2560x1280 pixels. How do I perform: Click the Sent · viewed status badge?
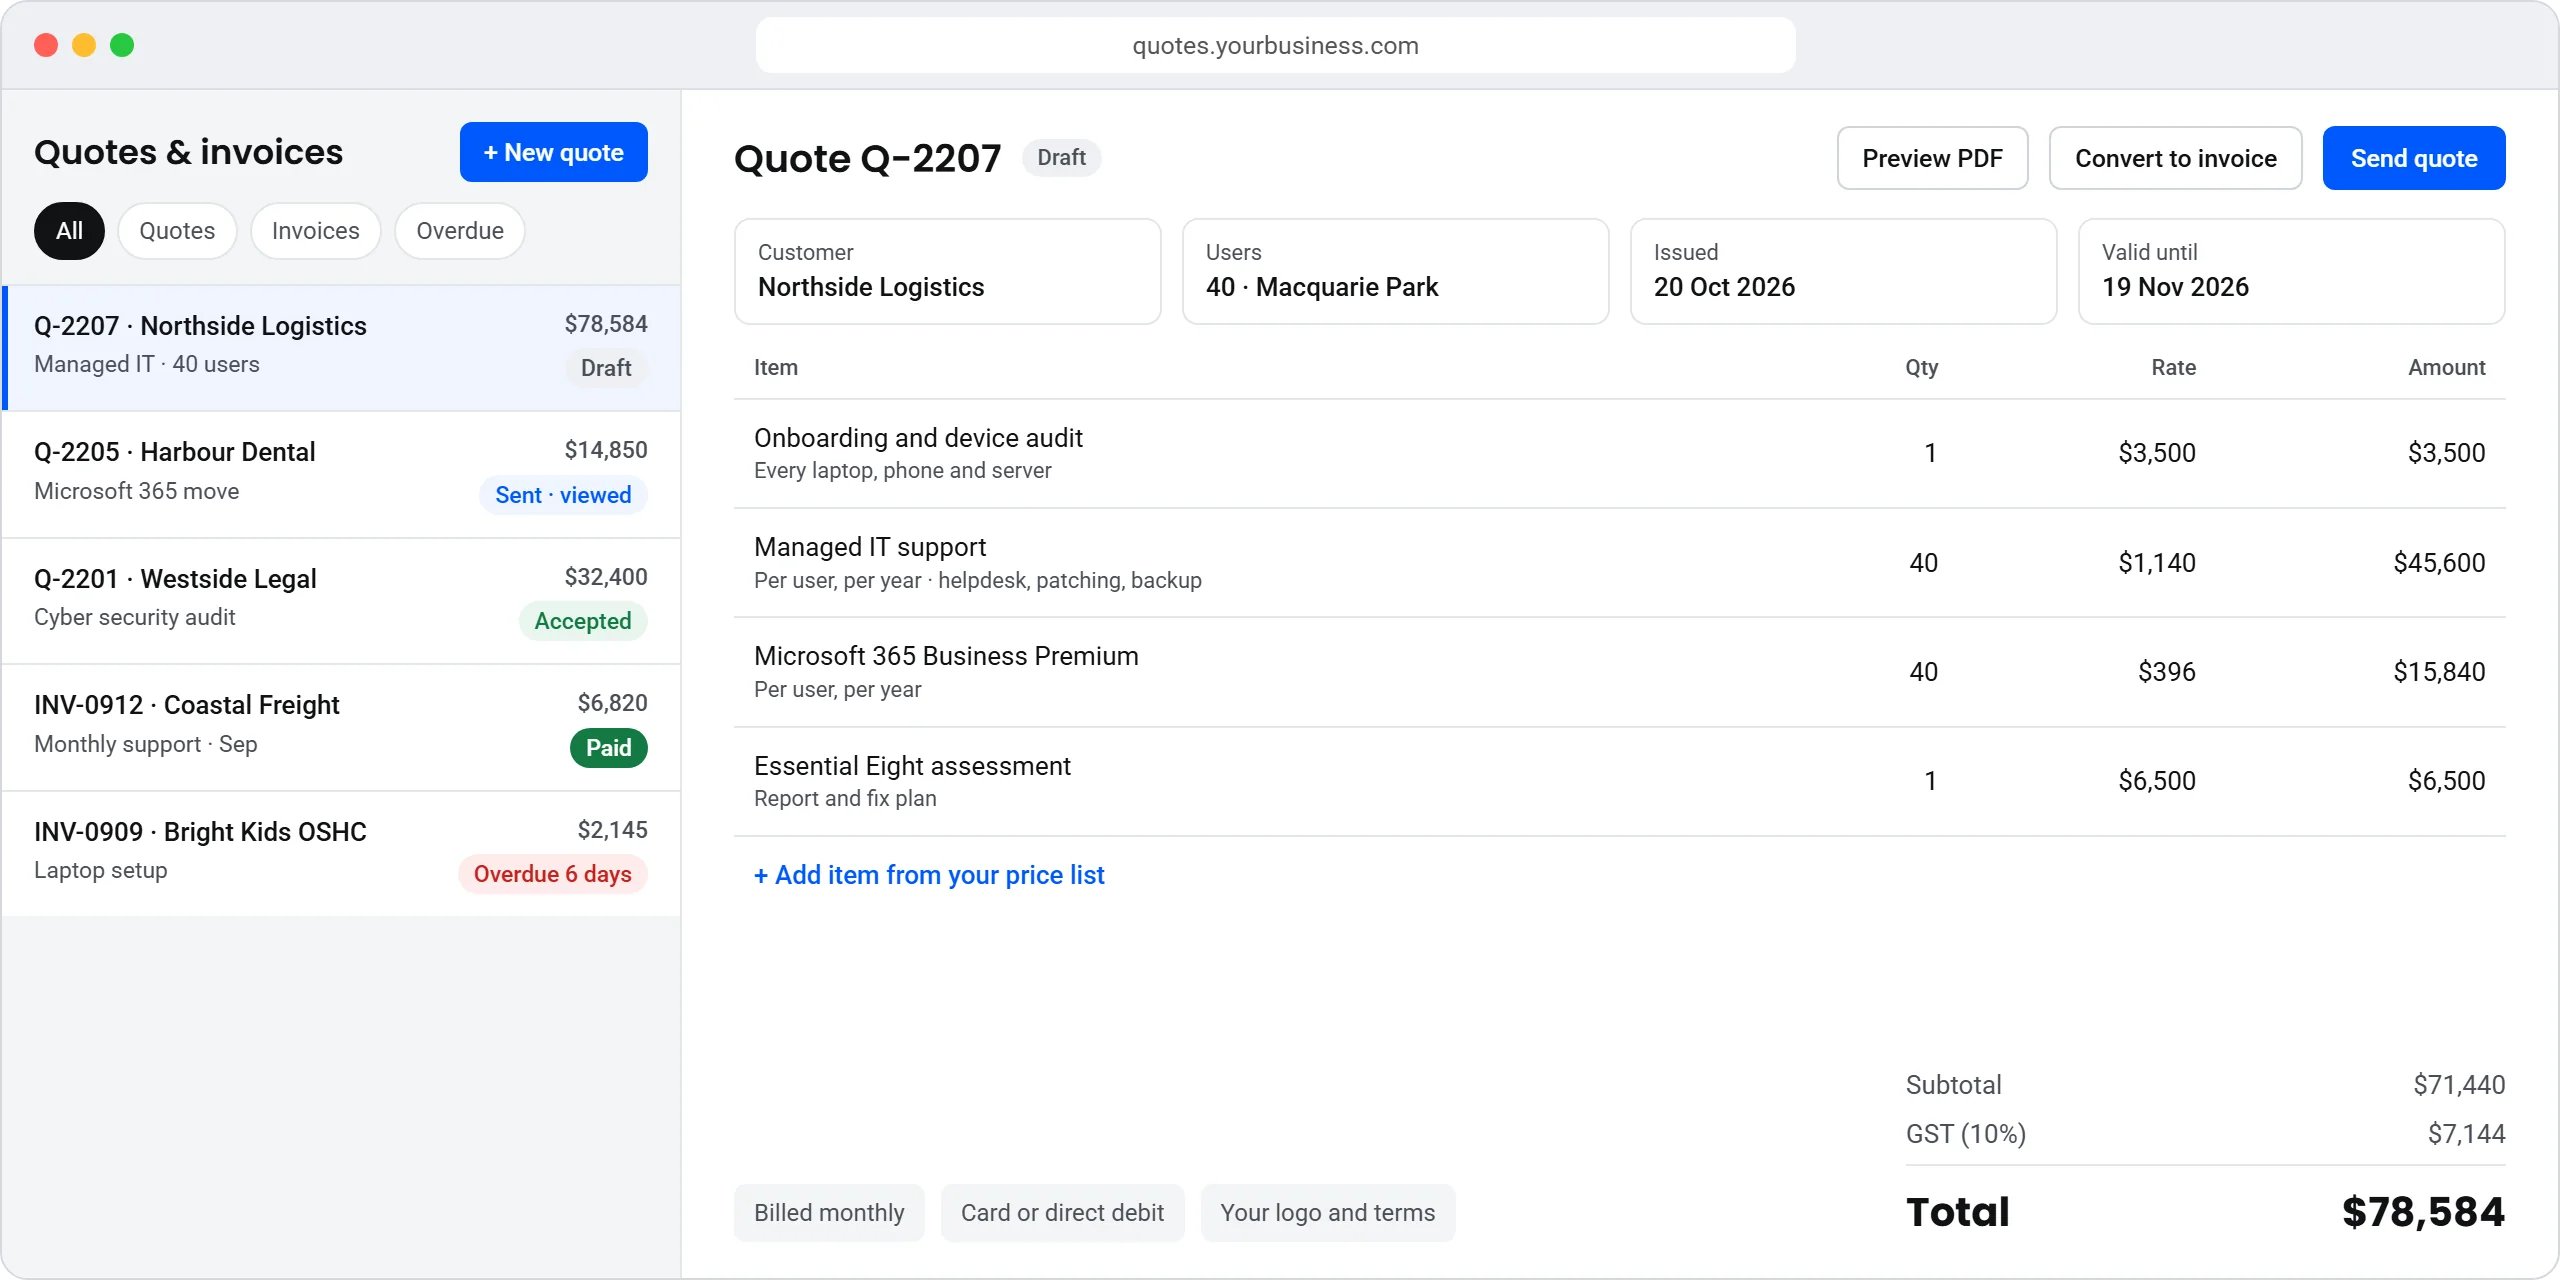click(563, 495)
